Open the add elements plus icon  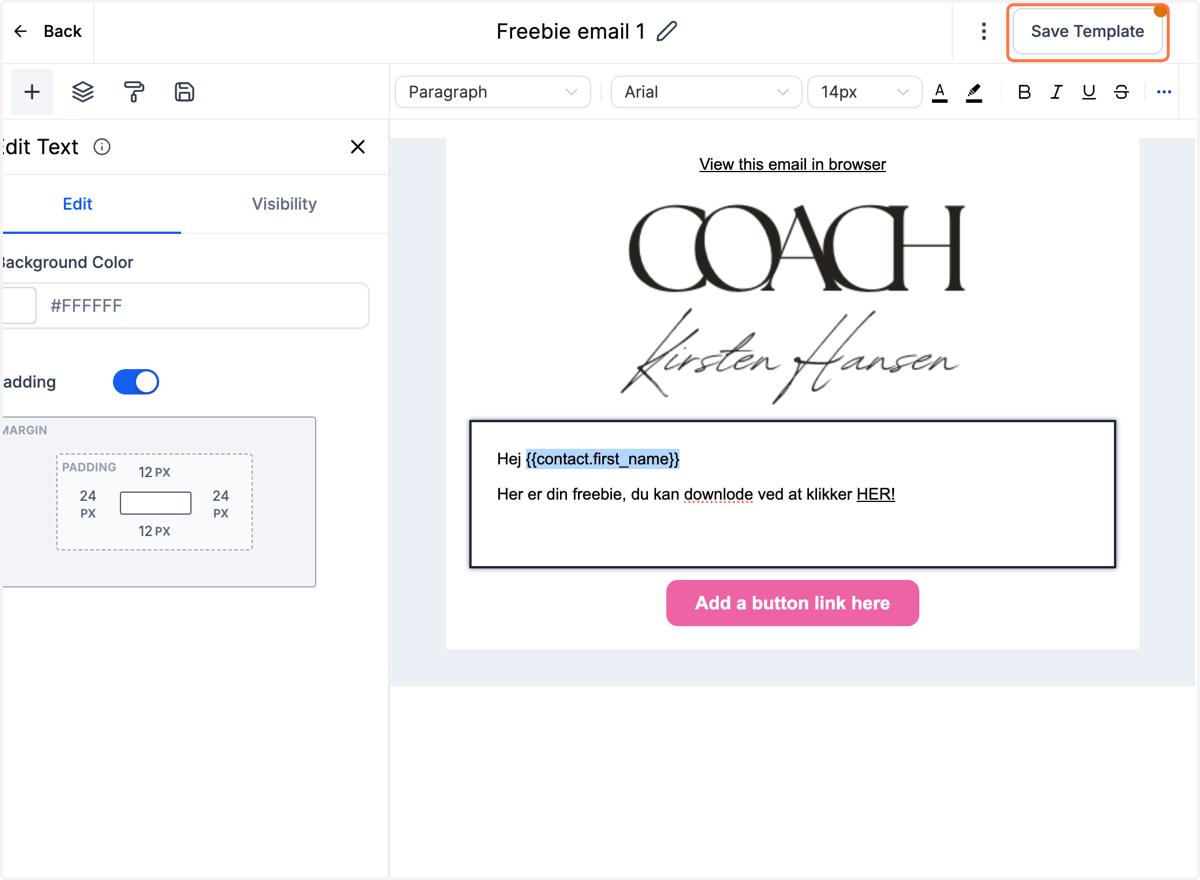pos(32,92)
